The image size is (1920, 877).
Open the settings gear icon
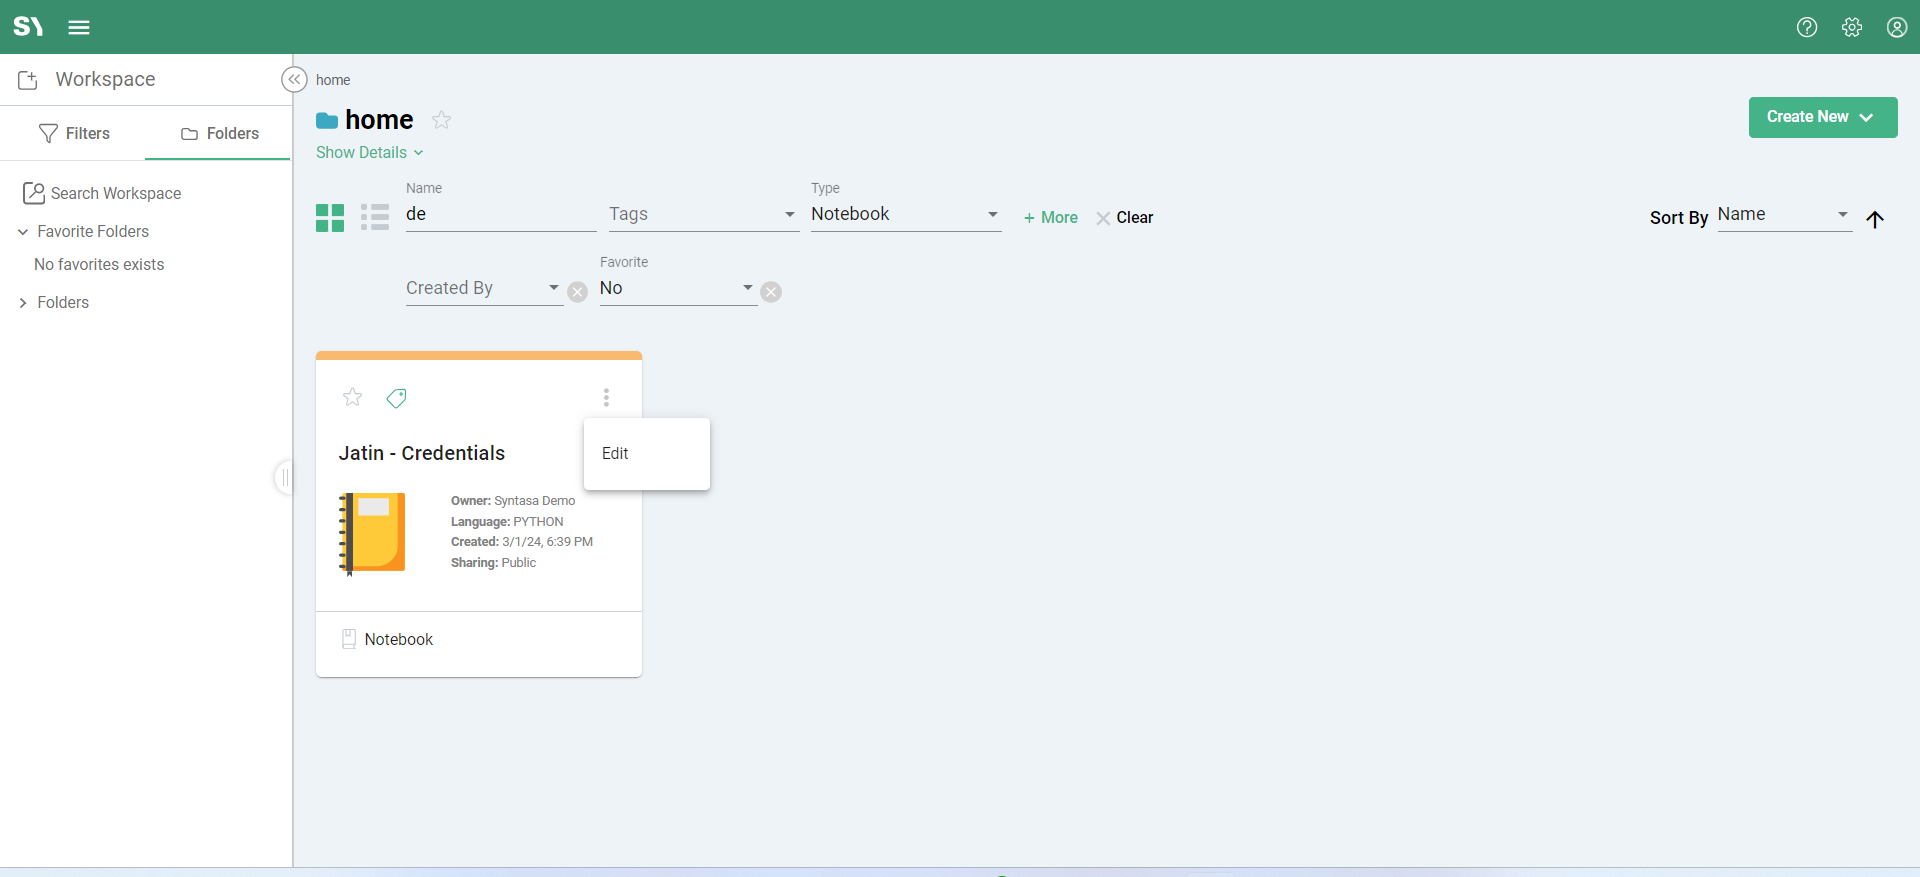pos(1851,27)
